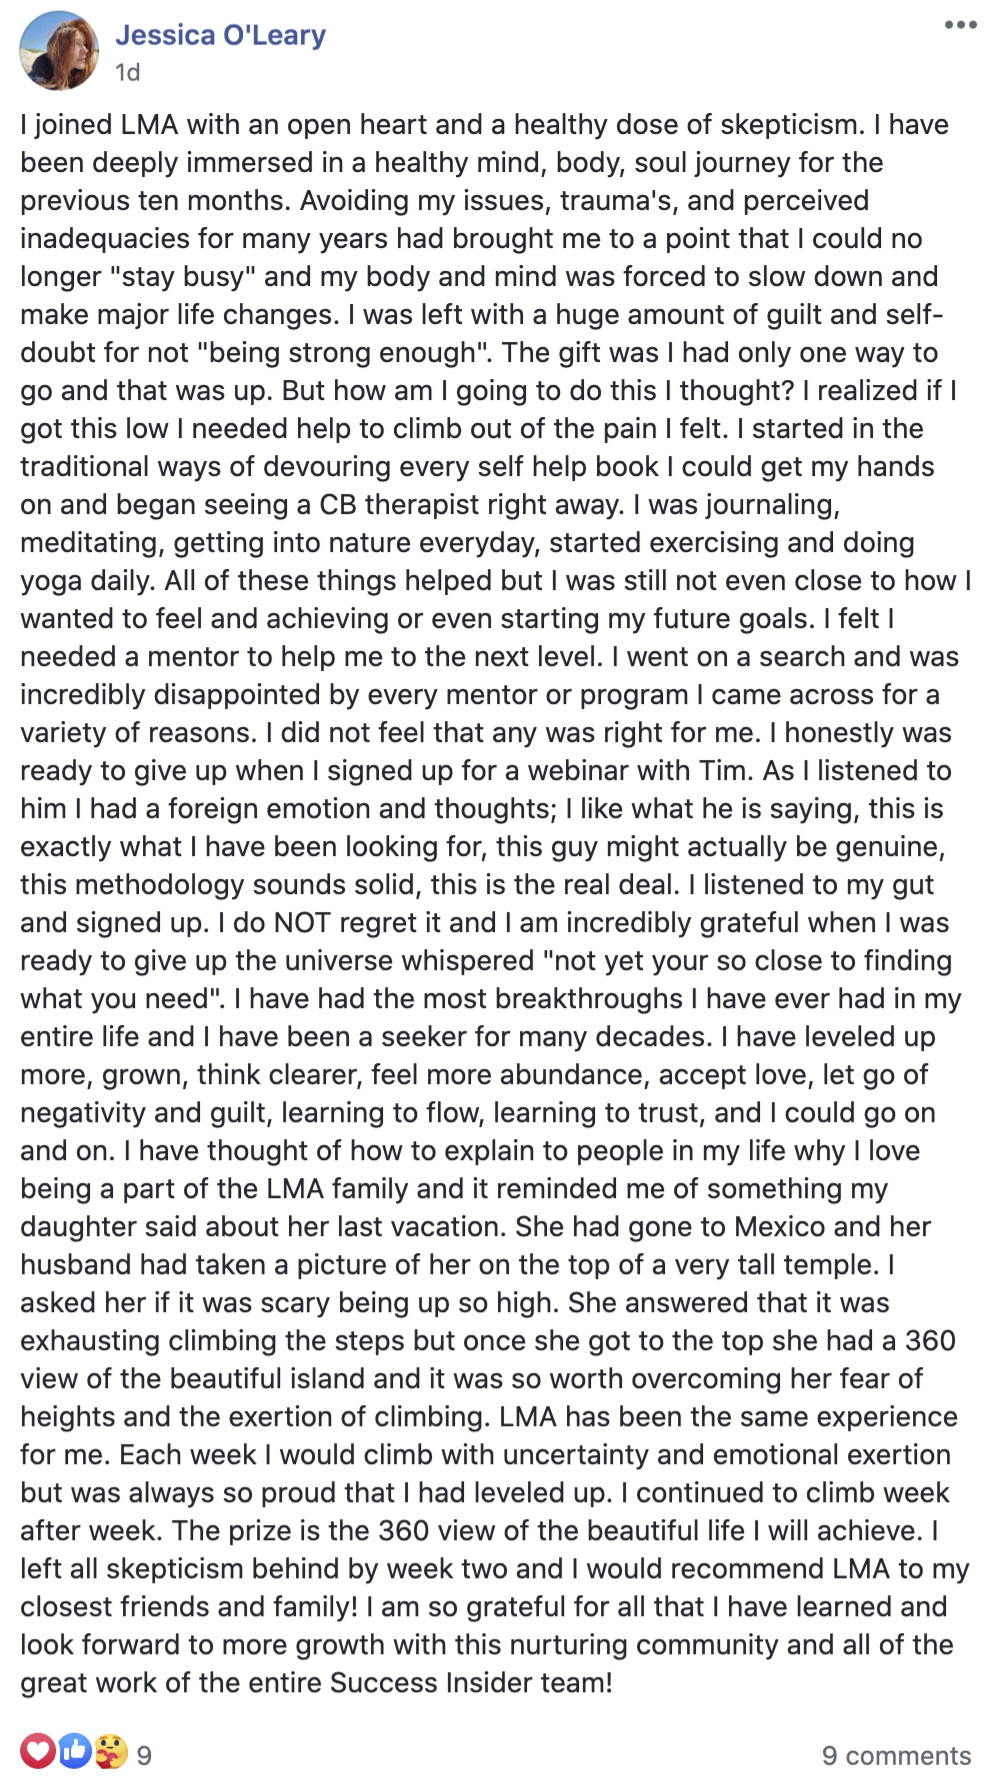Open Jessica O'Leary's profile picture
The image size is (992, 1781).
[59, 51]
